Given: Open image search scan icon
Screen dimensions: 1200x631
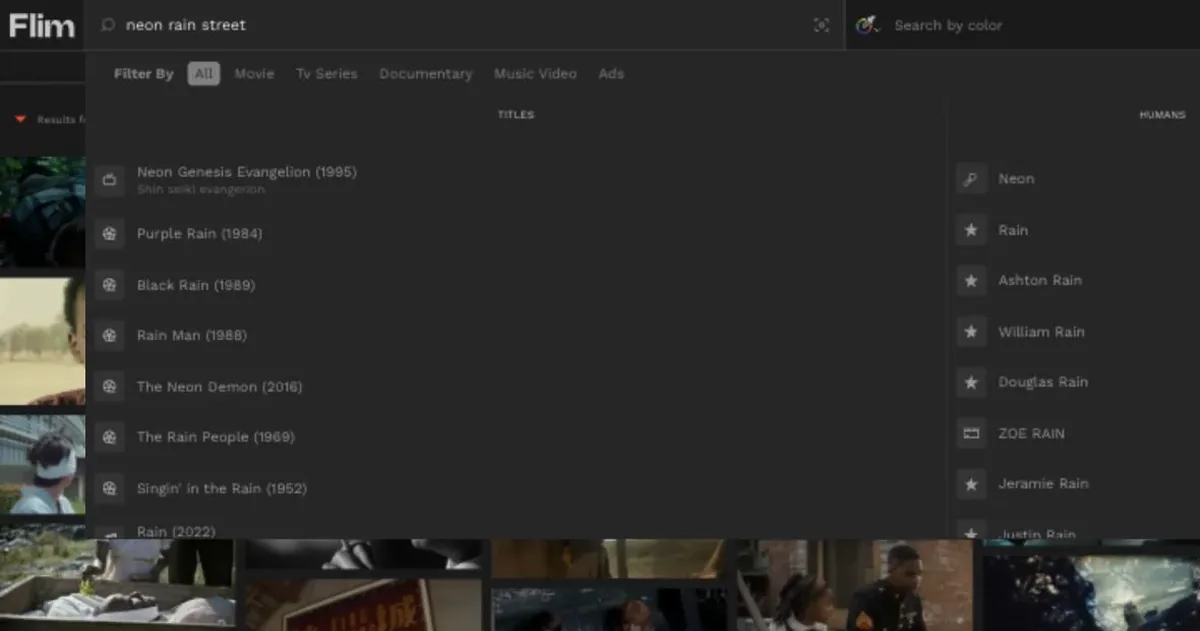Looking at the screenshot, I should click(x=822, y=25).
